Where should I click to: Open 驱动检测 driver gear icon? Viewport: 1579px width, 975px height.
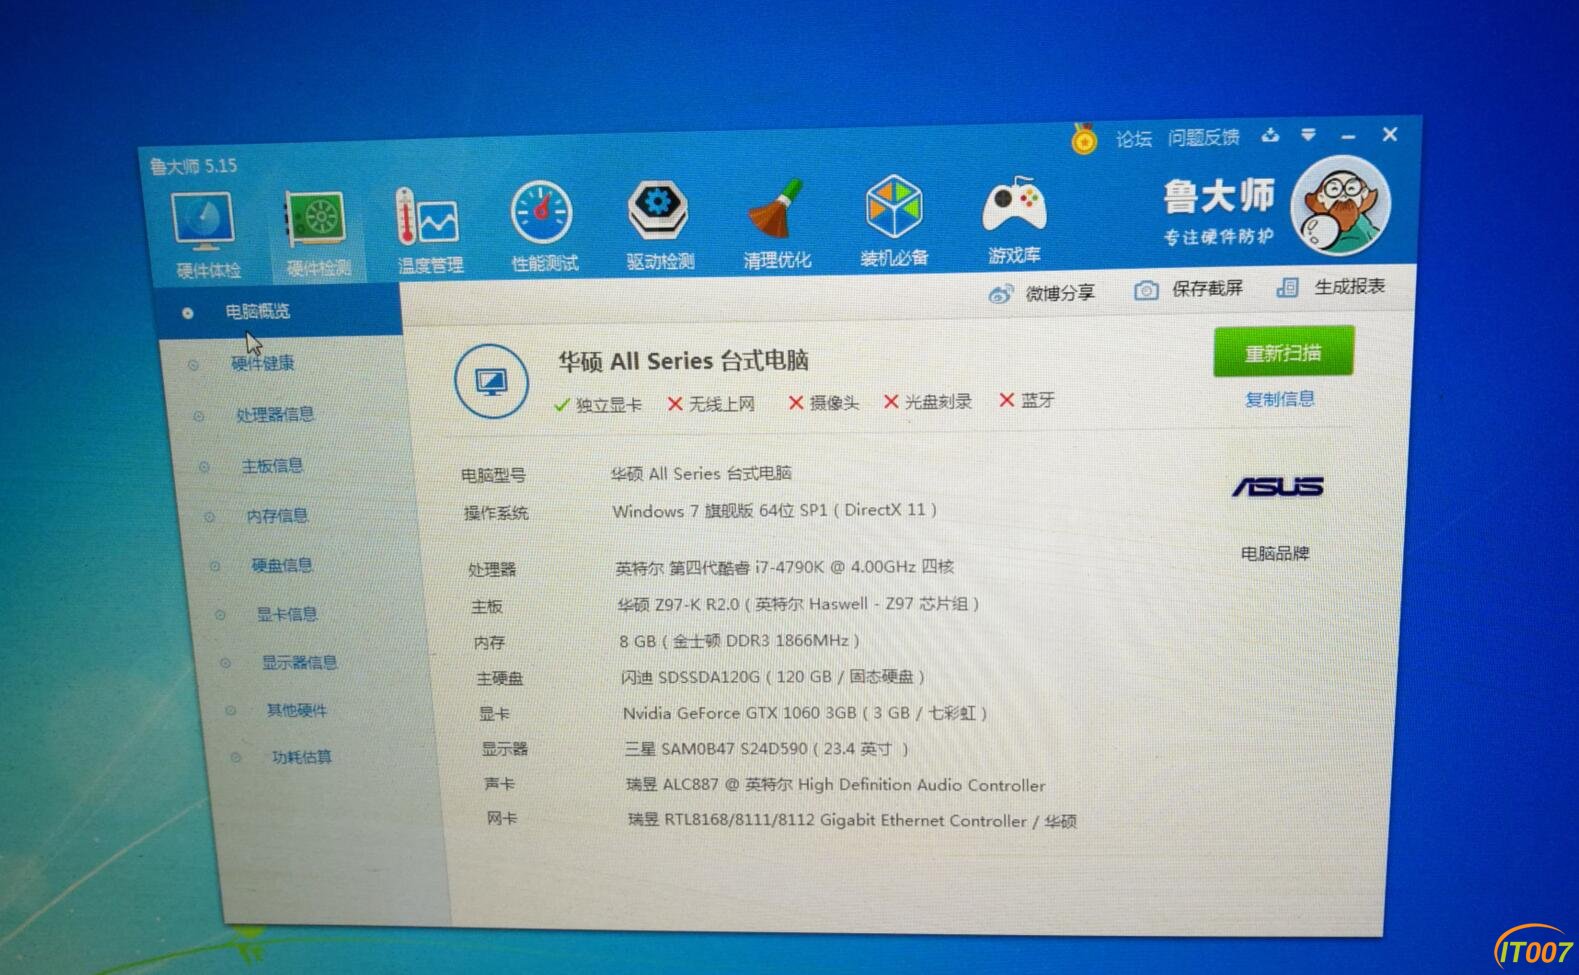point(657,210)
